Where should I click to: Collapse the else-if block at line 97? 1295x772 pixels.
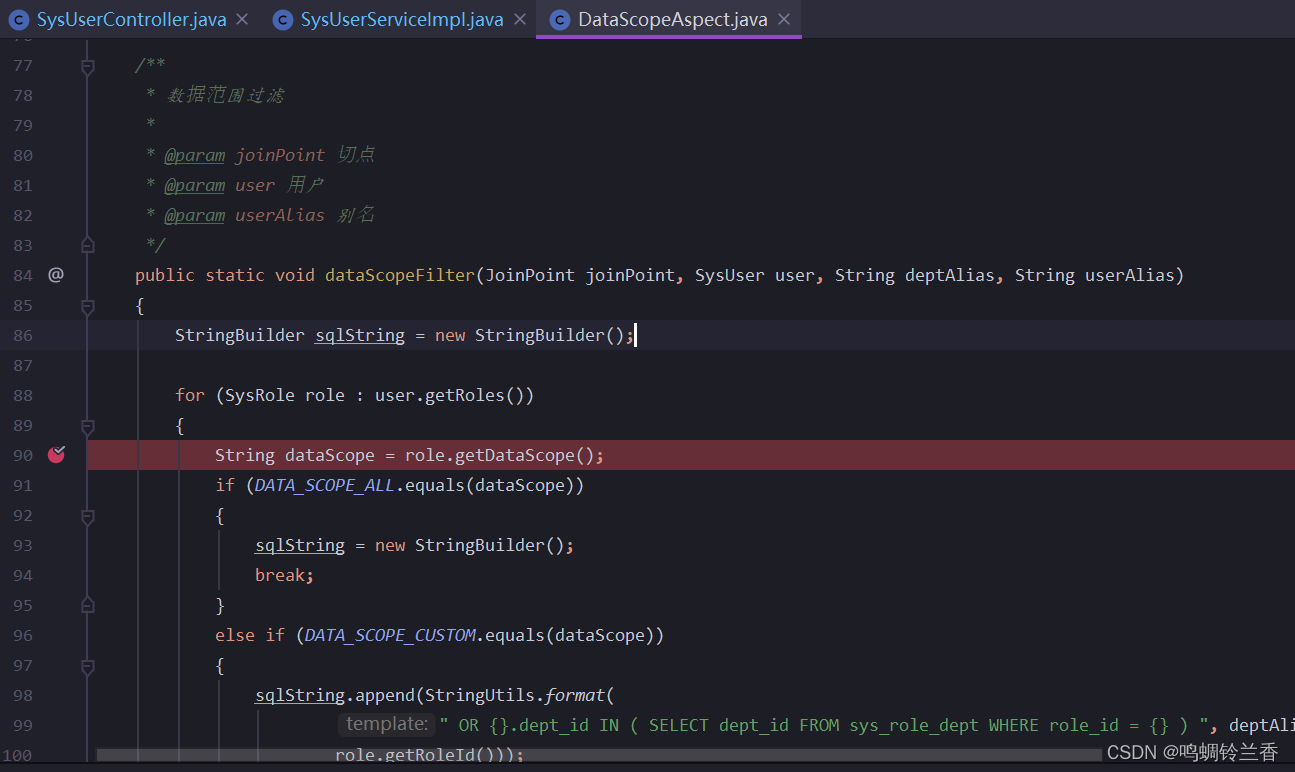pyautogui.click(x=88, y=666)
